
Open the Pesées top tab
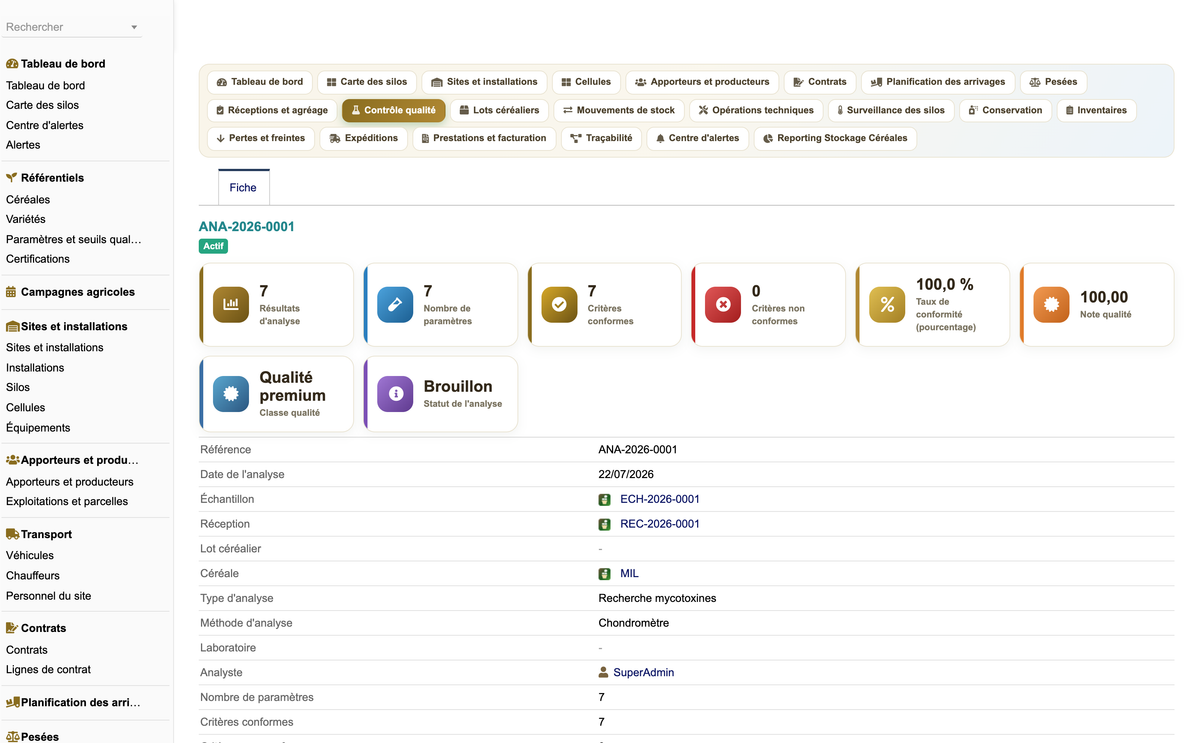tap(1054, 82)
